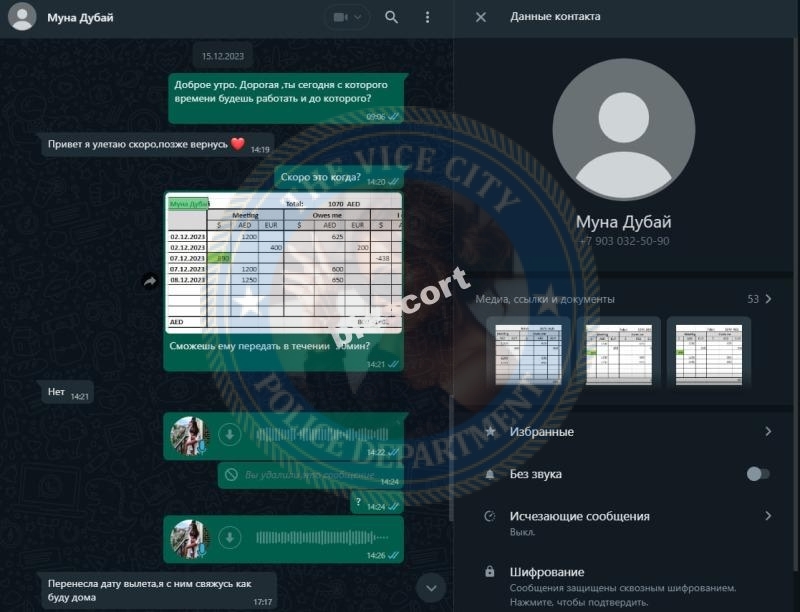
Task: Open the first media thumbnail in contact info
Action: (x=529, y=354)
